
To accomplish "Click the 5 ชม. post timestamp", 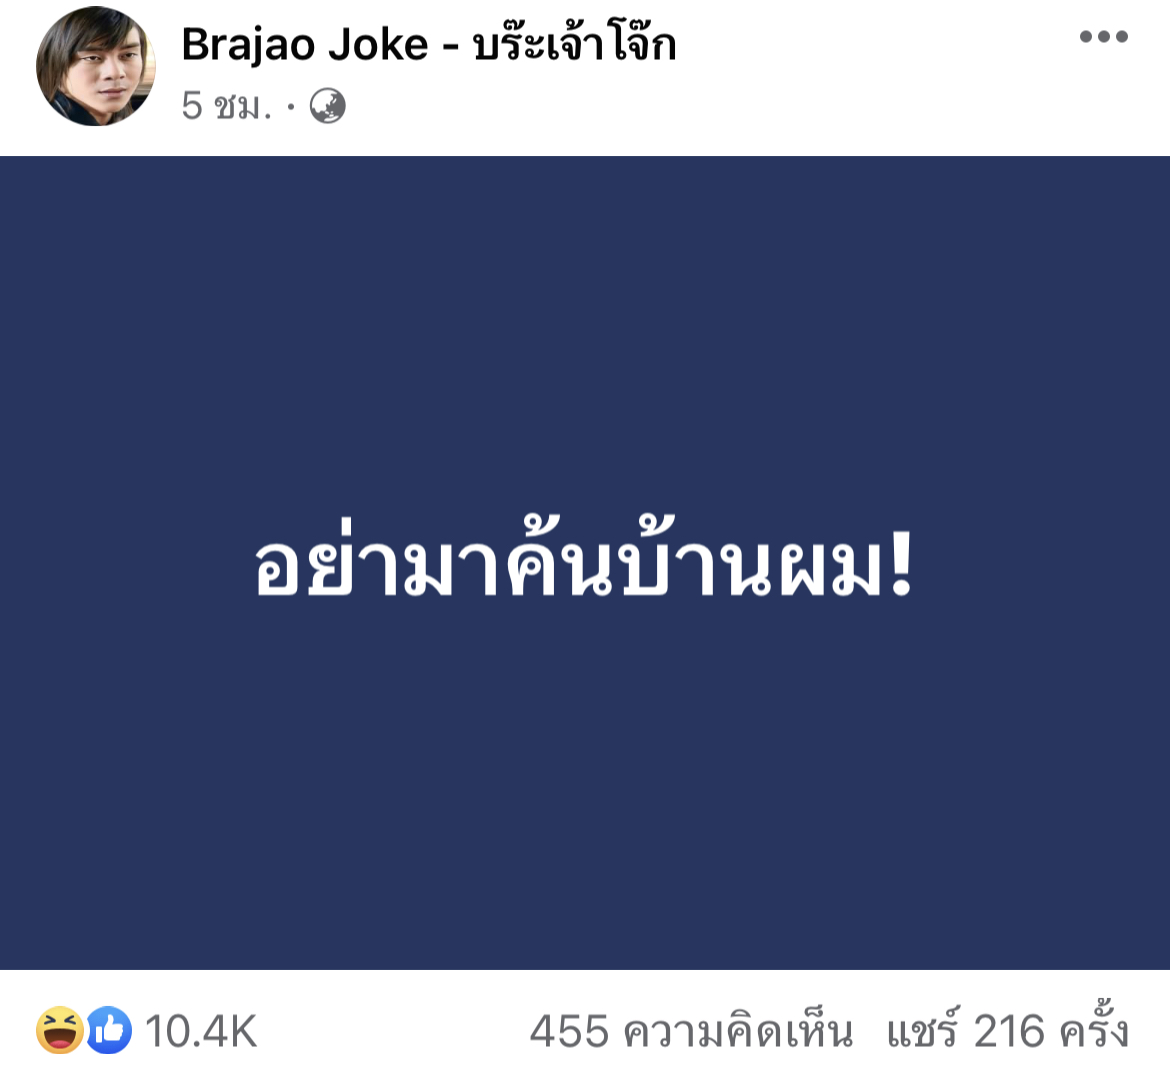I will pyautogui.click(x=227, y=106).
